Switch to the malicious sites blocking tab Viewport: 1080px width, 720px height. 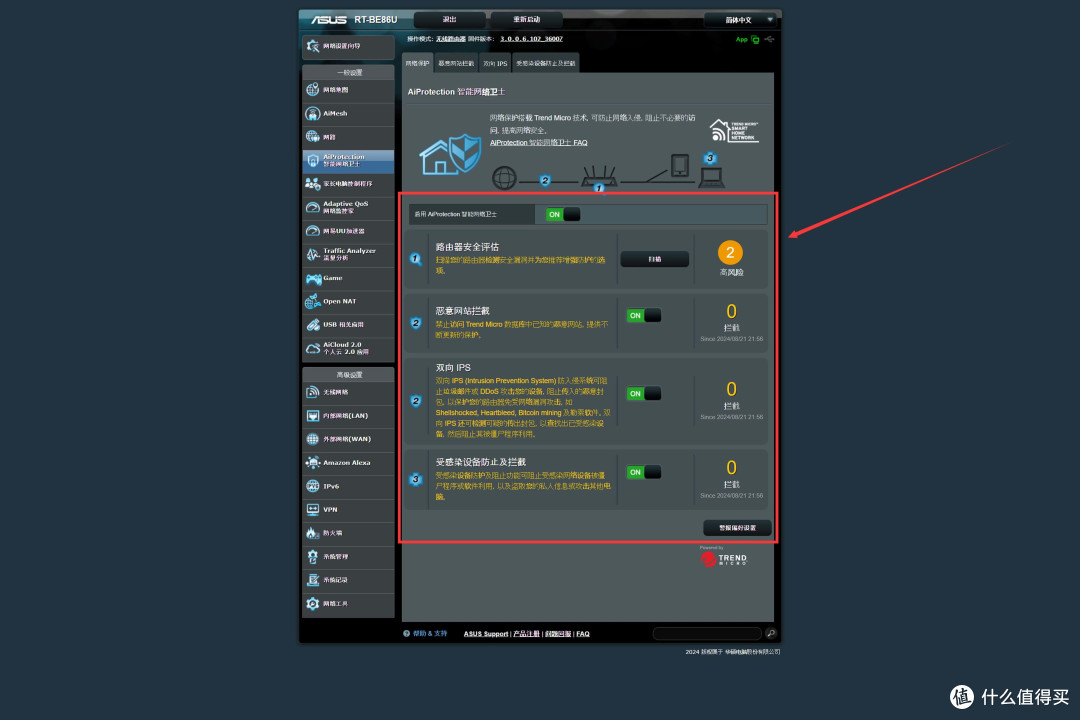point(456,63)
